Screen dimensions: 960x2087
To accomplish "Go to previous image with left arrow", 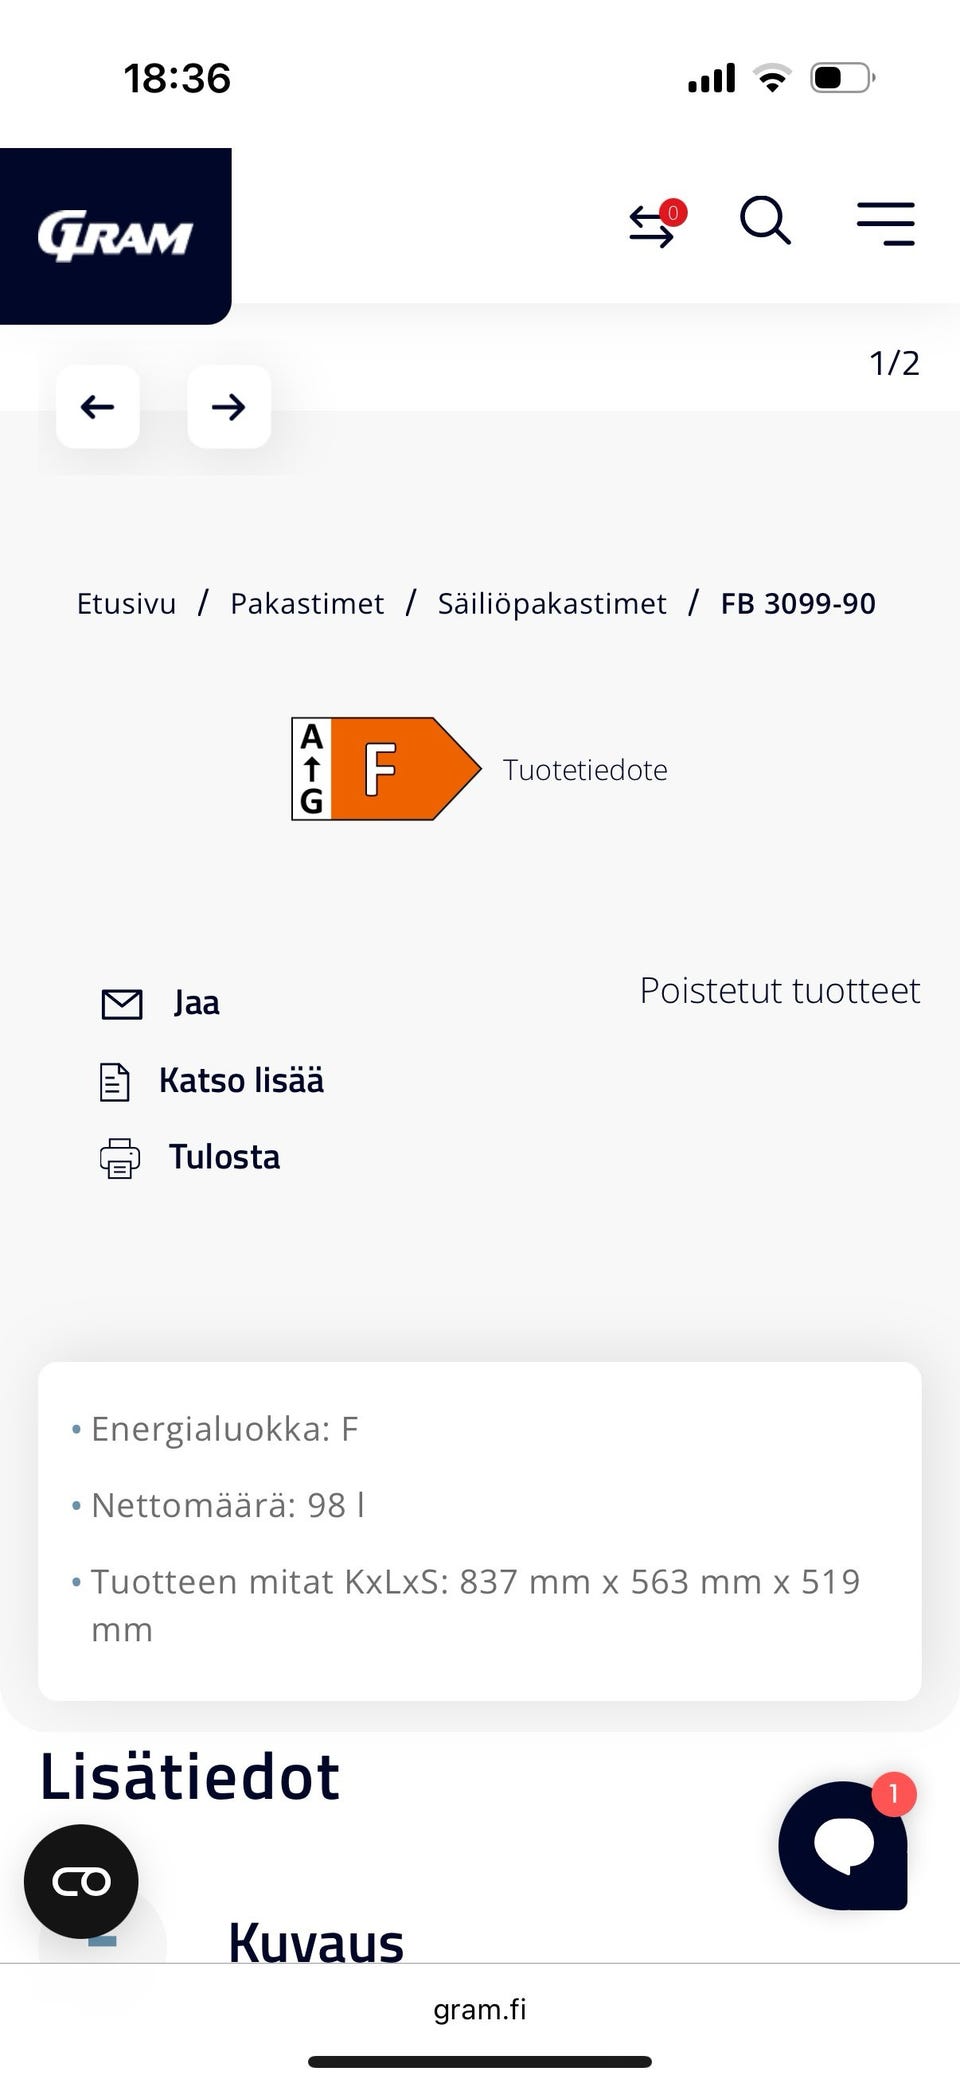I will (97, 407).
